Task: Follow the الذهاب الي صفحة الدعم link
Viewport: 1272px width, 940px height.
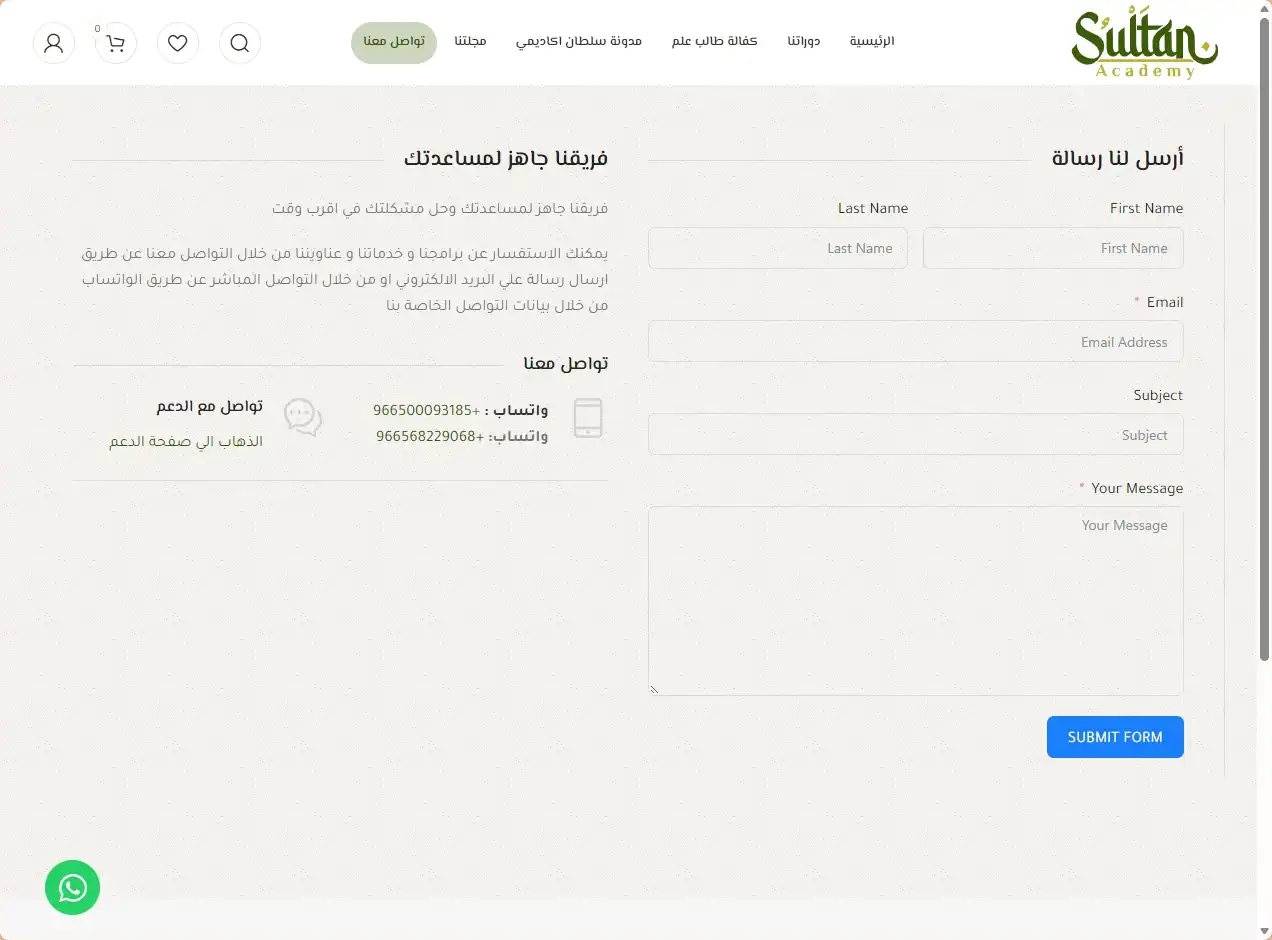Action: 186,442
